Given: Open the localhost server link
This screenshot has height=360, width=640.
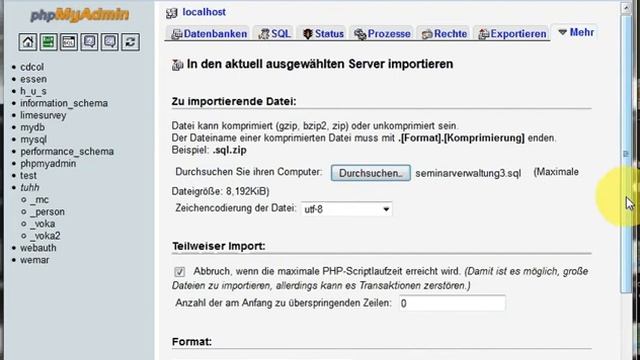Looking at the screenshot, I should pos(204,12).
